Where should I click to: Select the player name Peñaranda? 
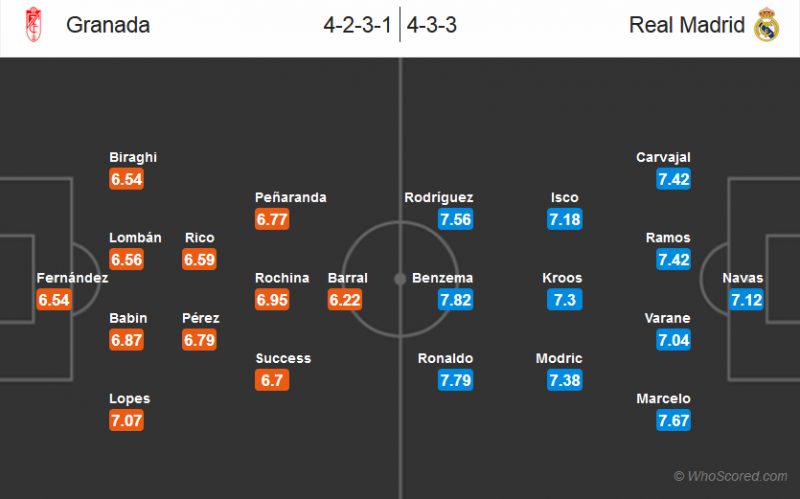click(291, 198)
